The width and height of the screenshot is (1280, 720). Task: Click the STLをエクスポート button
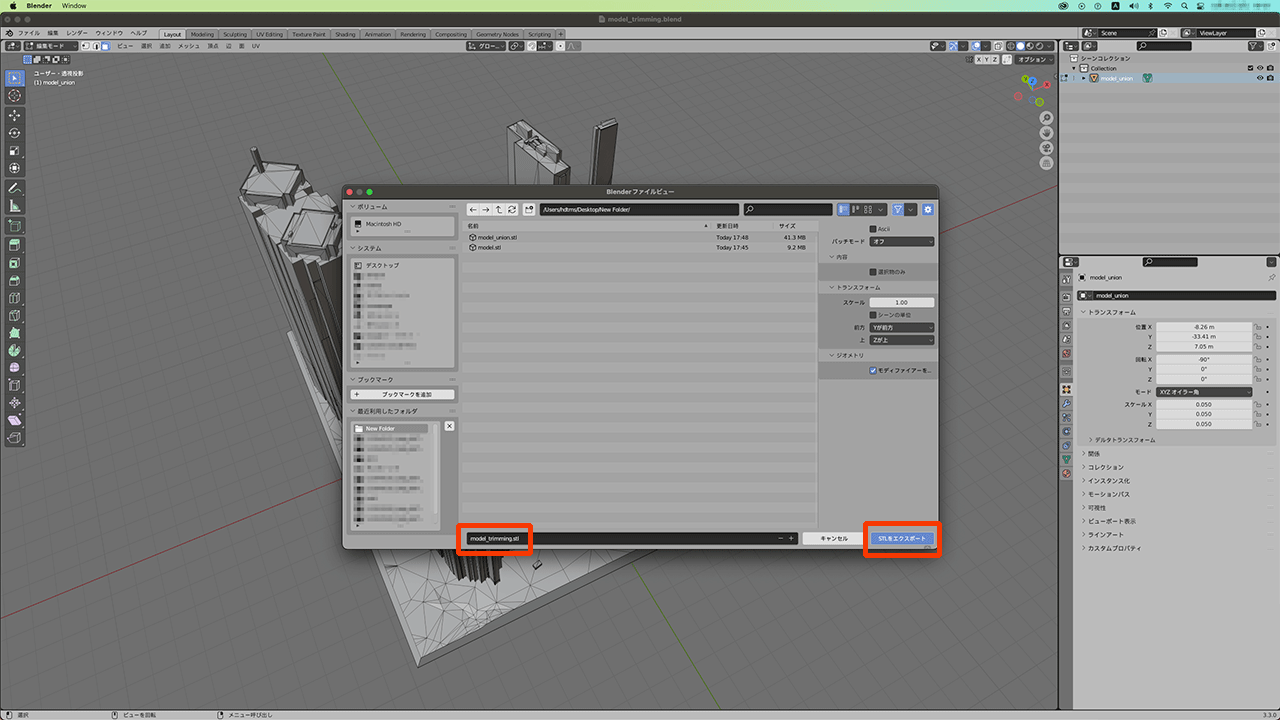[x=901, y=538]
